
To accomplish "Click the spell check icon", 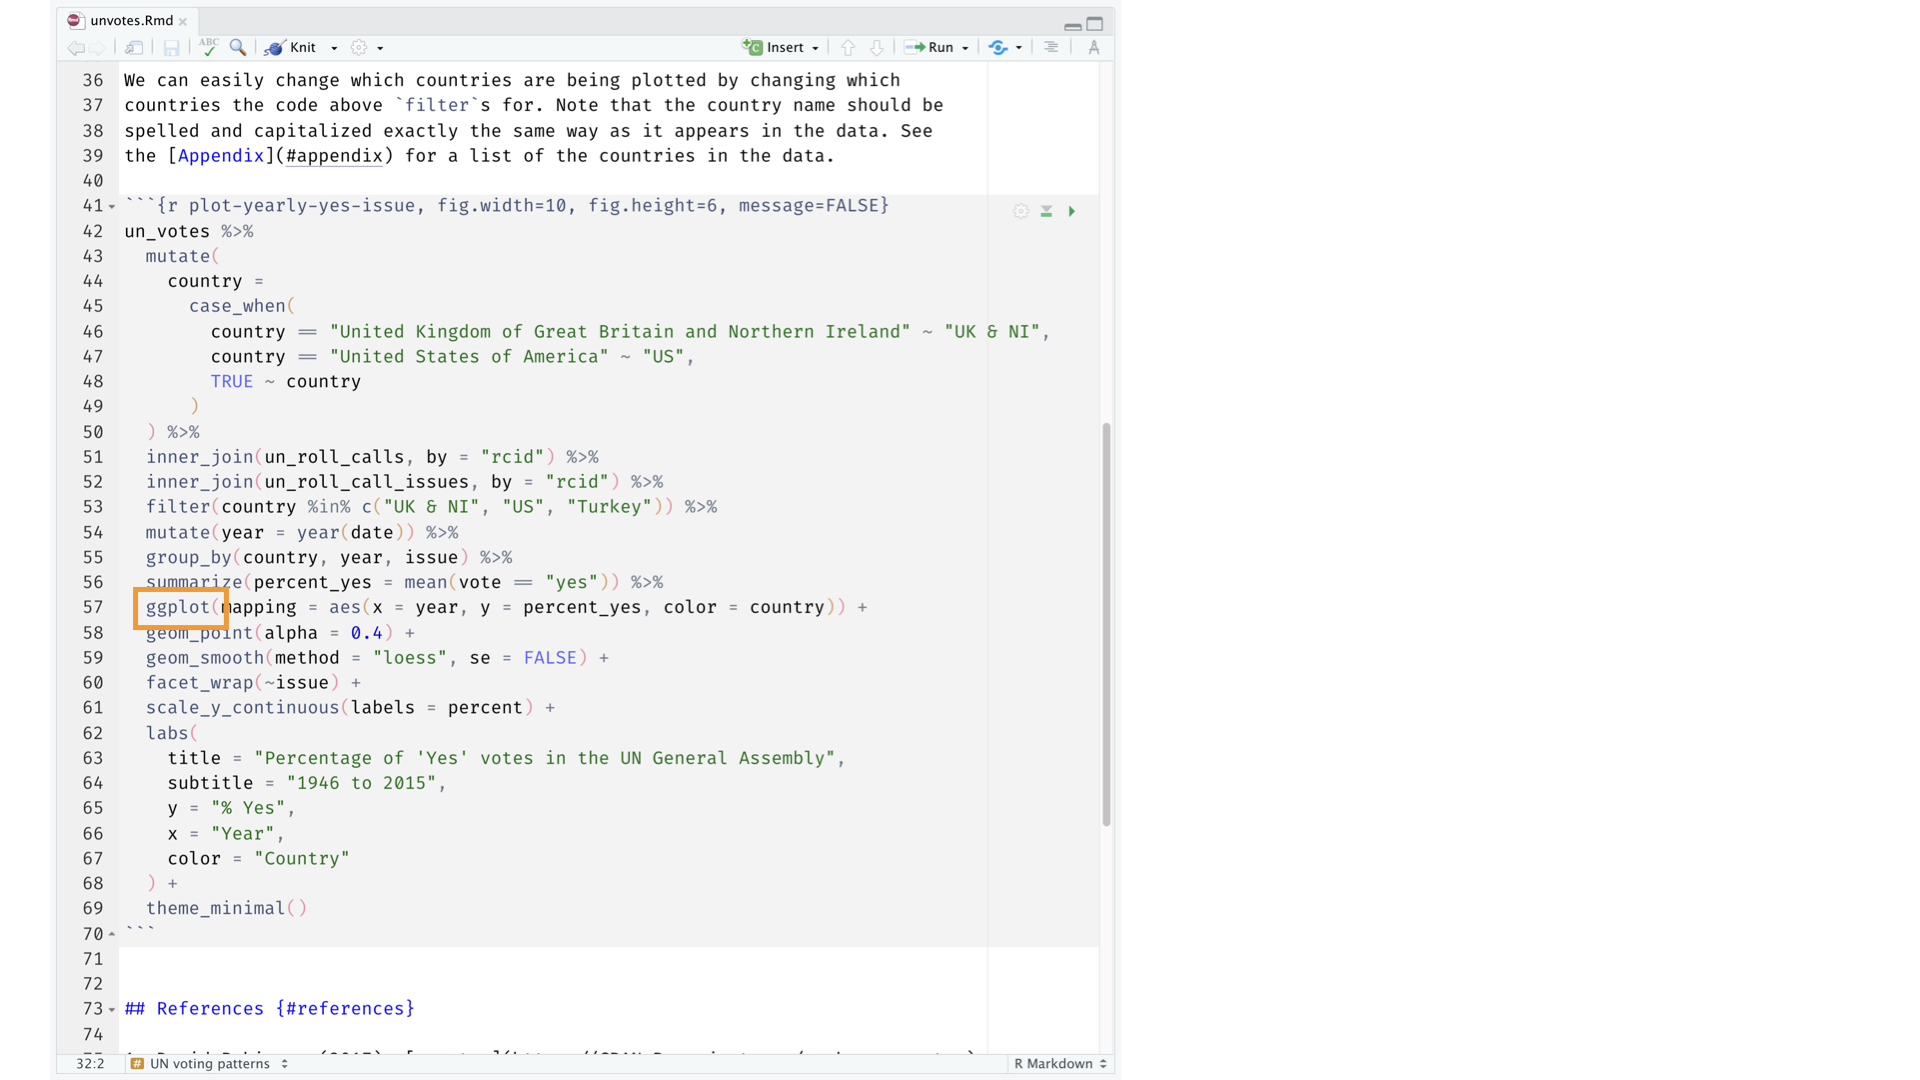I will [208, 47].
